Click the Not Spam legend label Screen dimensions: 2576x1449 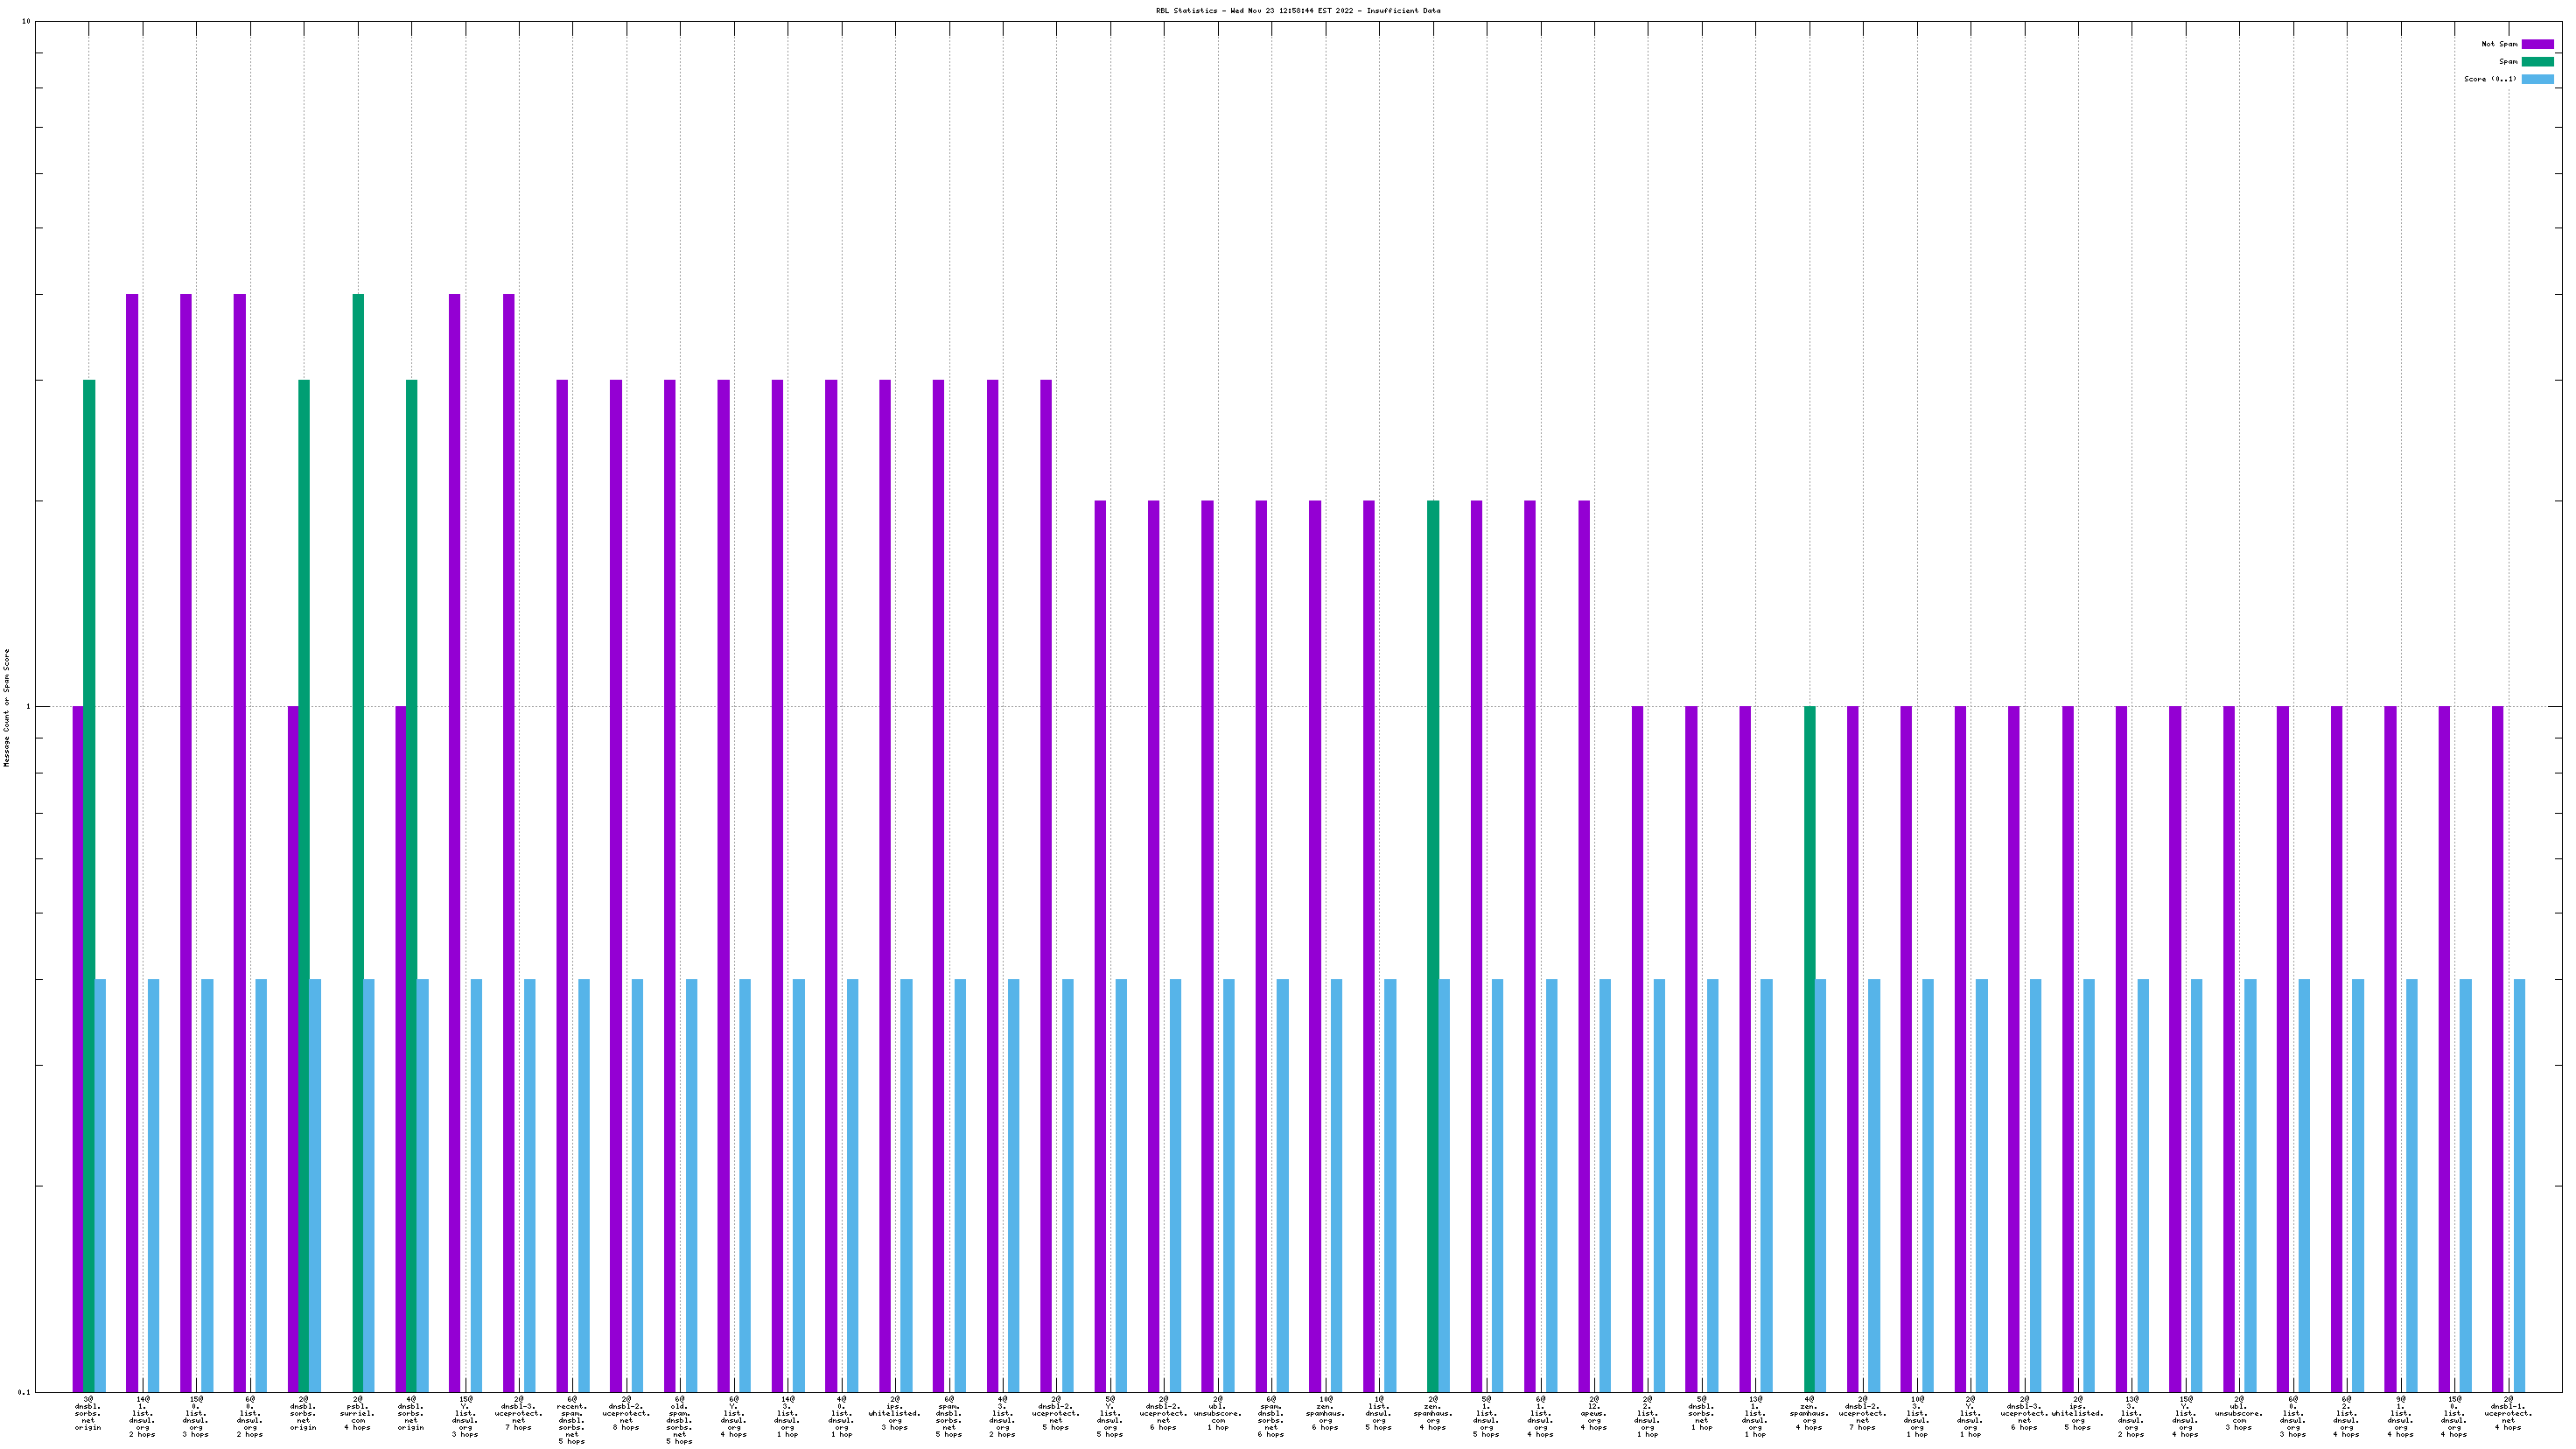pos(2499,44)
